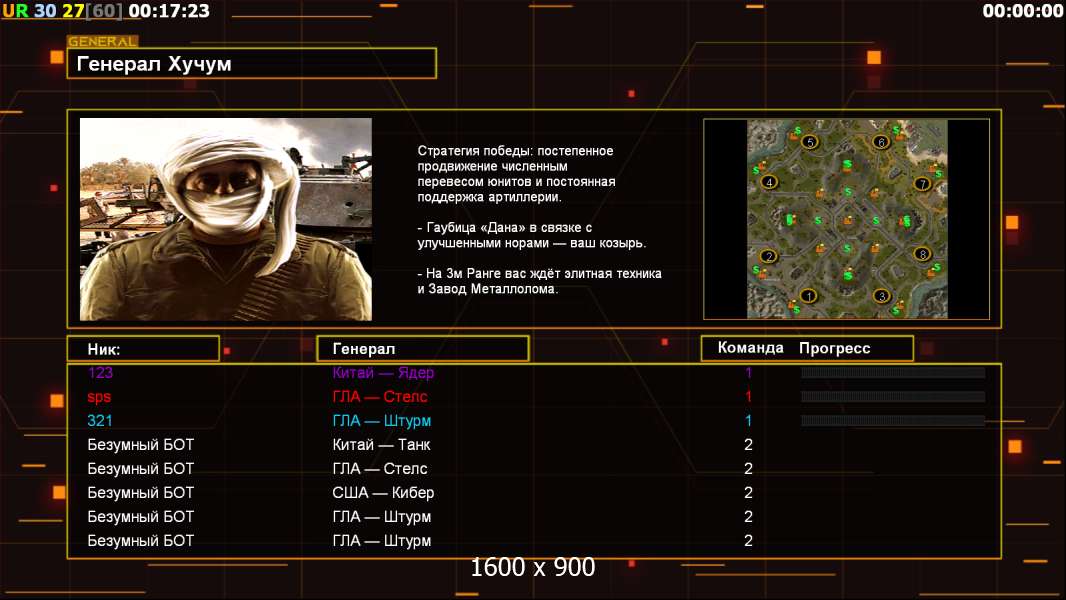Viewport: 1066px width, 600px height.
Task: Click the Китай — Танк bot general
Action: pyautogui.click(x=381, y=445)
